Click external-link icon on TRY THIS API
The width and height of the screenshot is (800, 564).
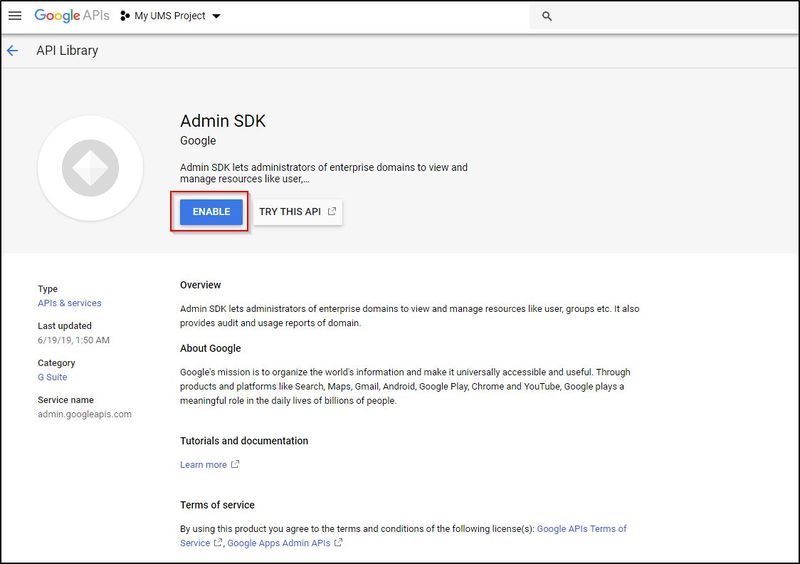pos(332,212)
